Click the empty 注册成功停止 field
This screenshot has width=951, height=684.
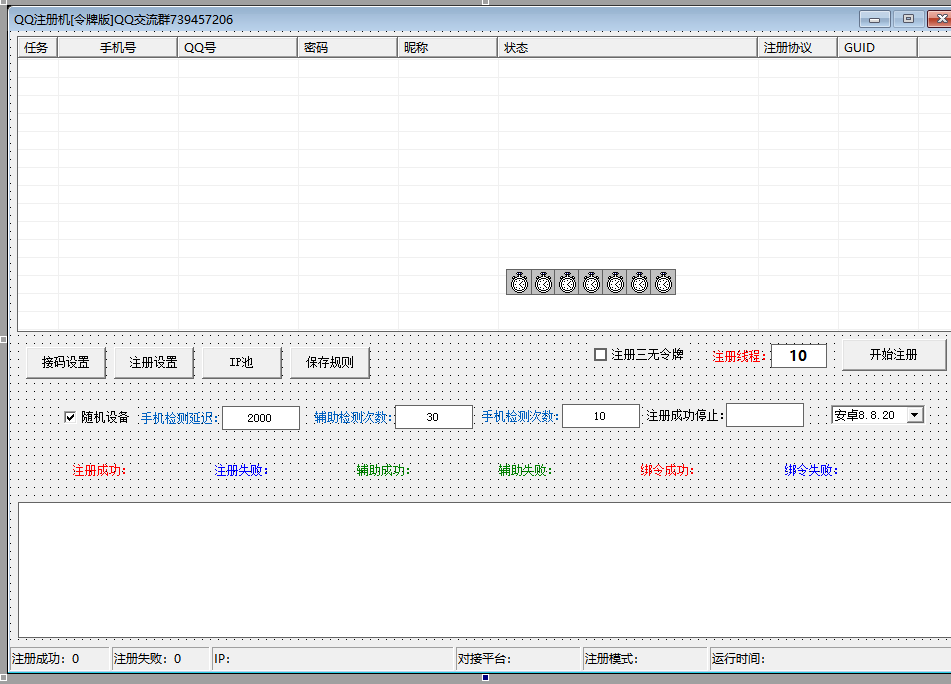point(764,415)
